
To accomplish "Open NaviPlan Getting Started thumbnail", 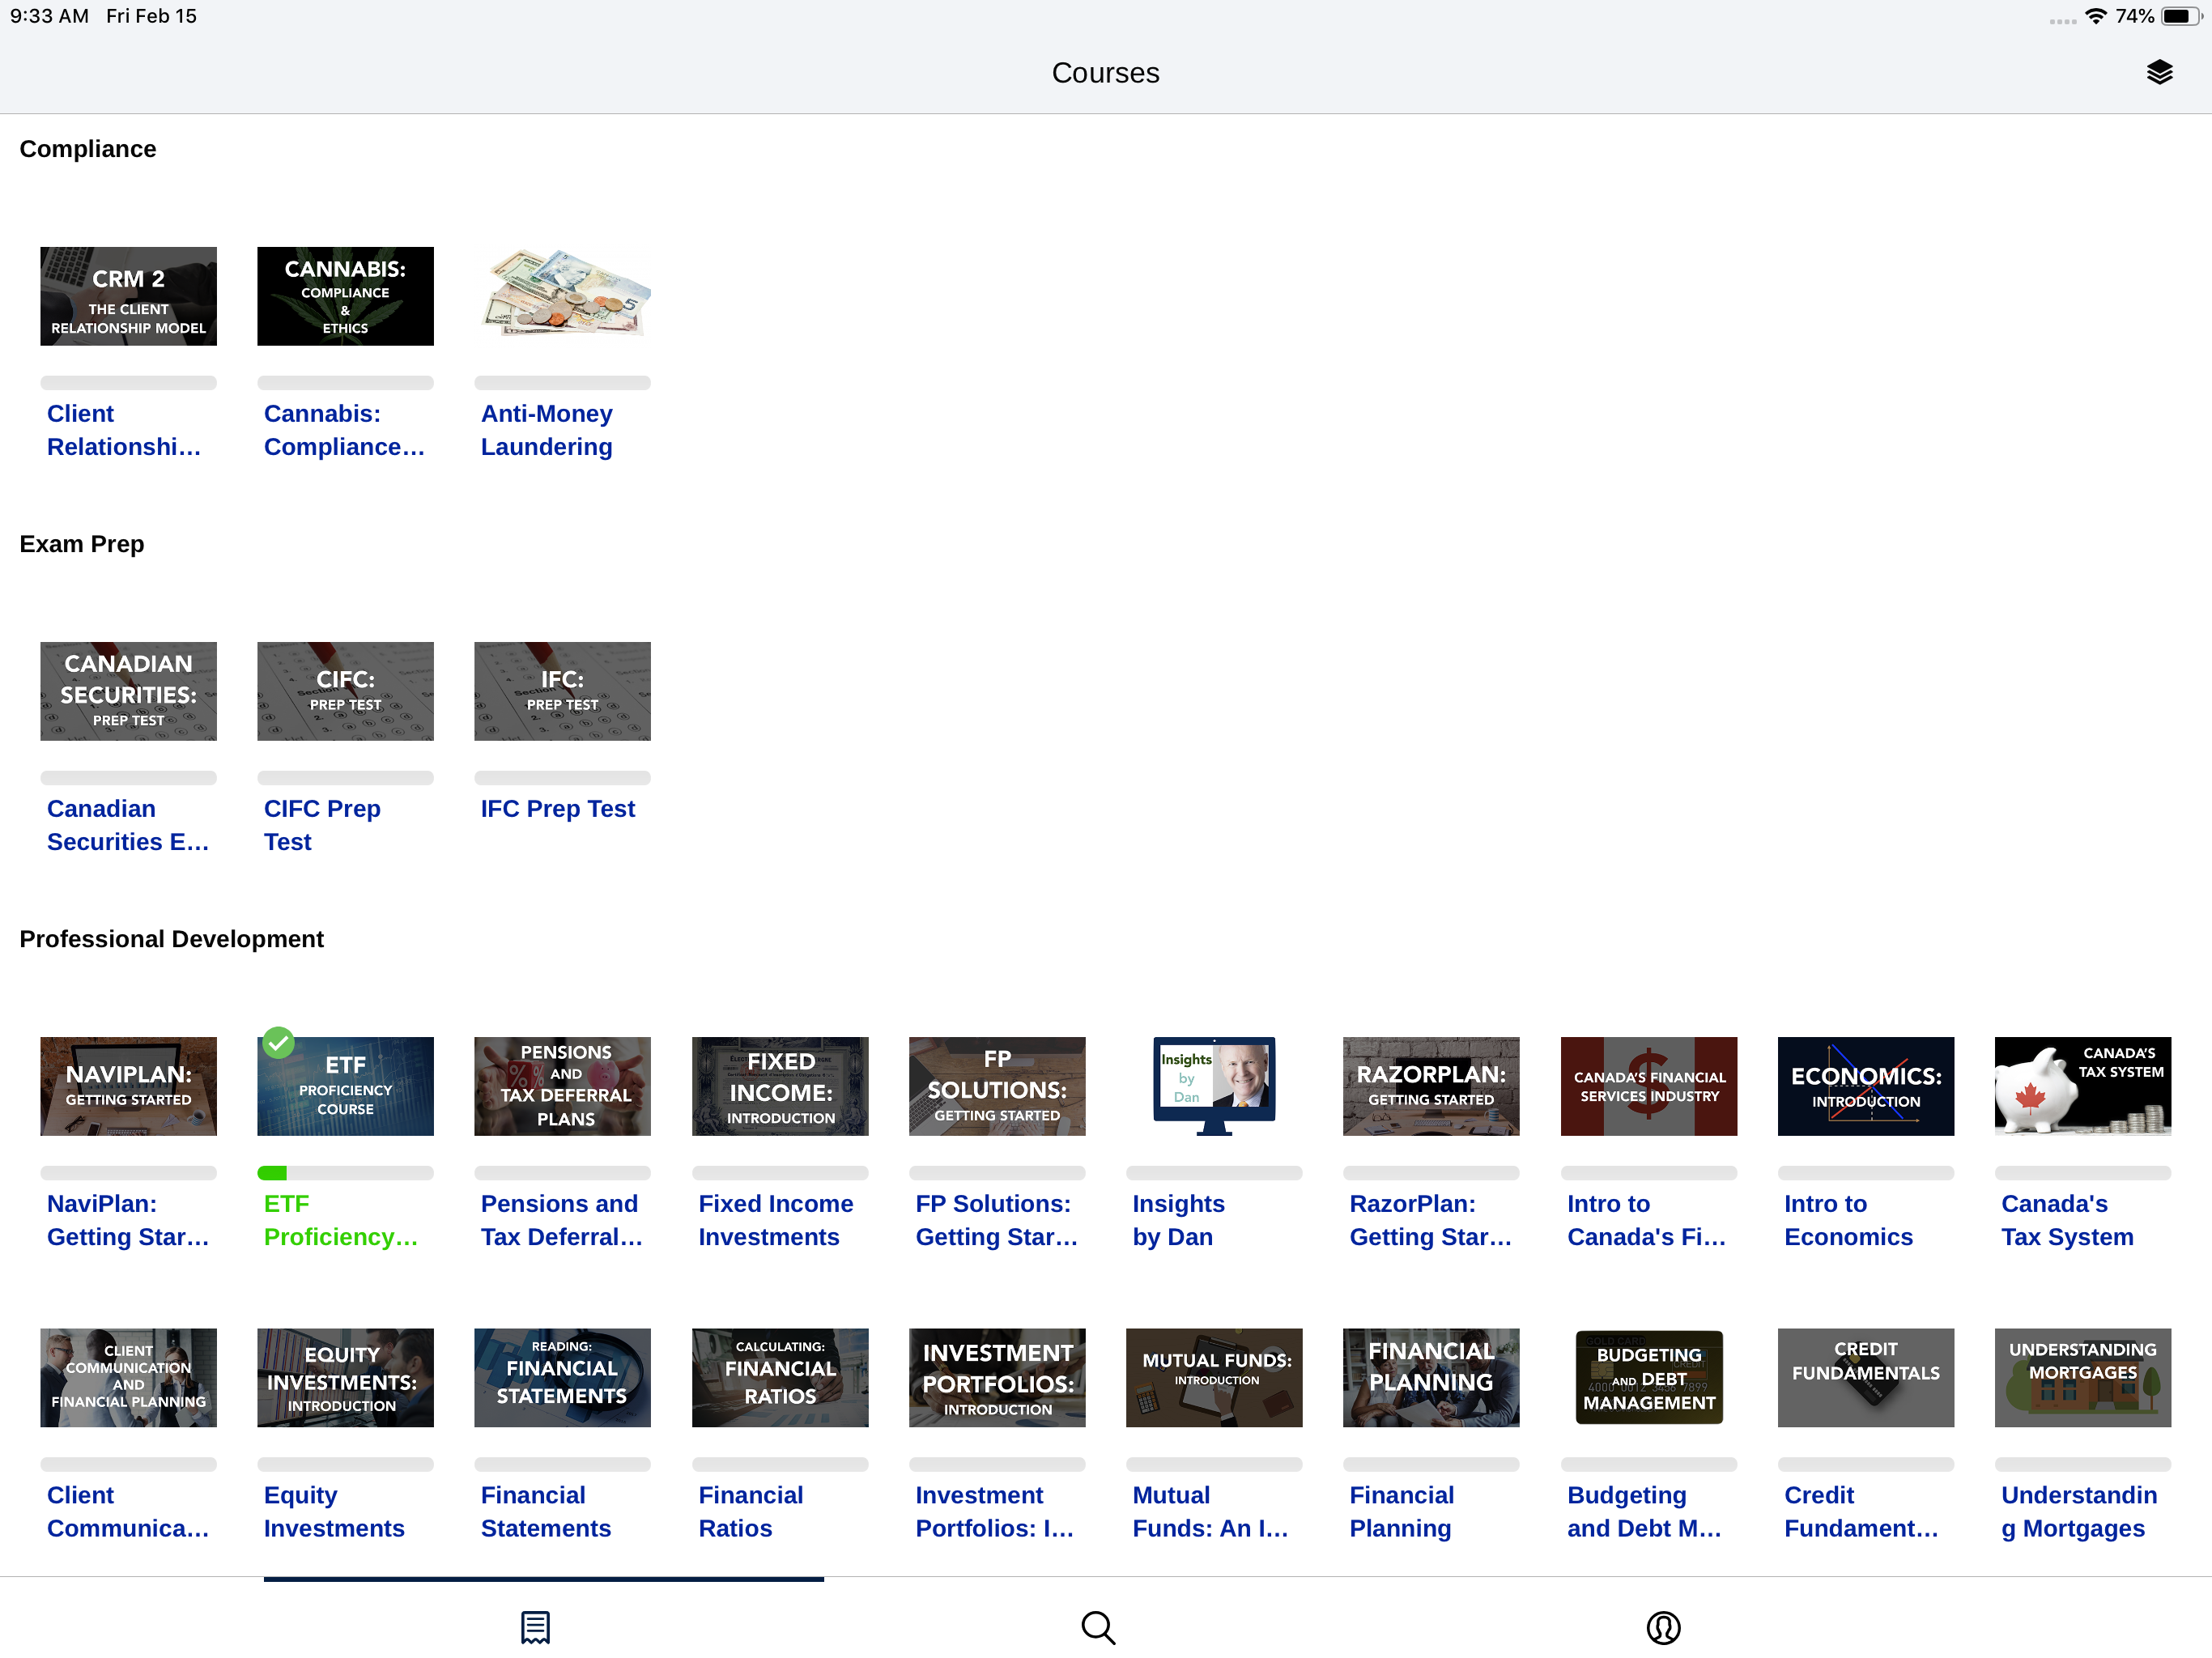I will [128, 1086].
